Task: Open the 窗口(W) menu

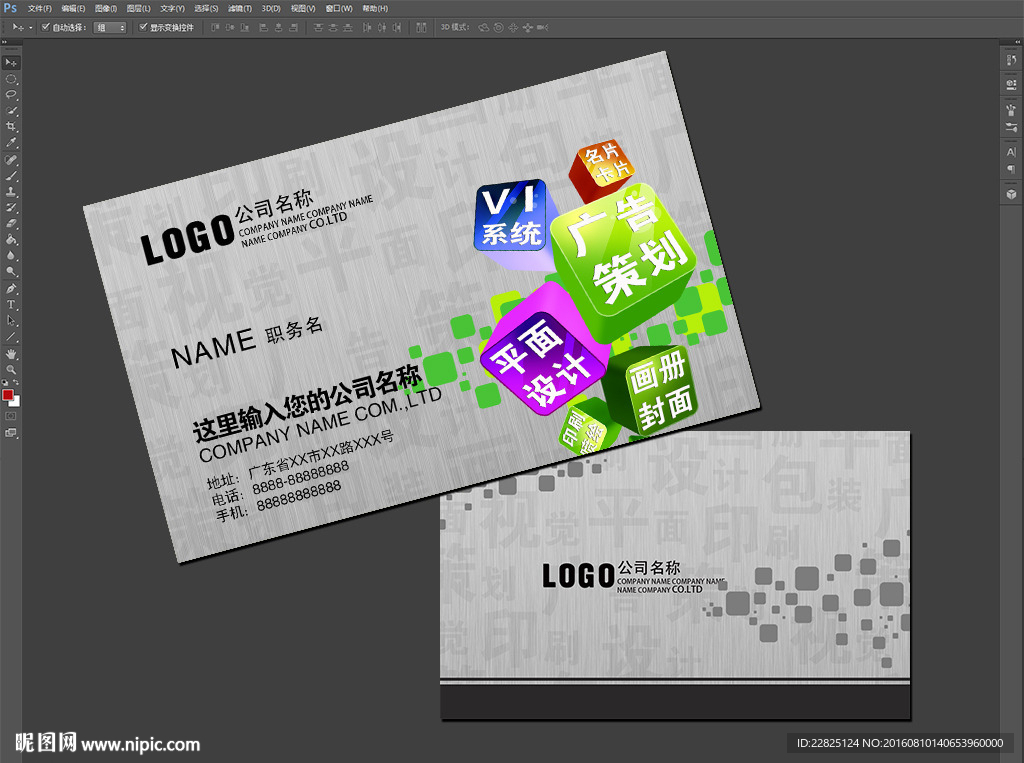Action: pyautogui.click(x=339, y=8)
